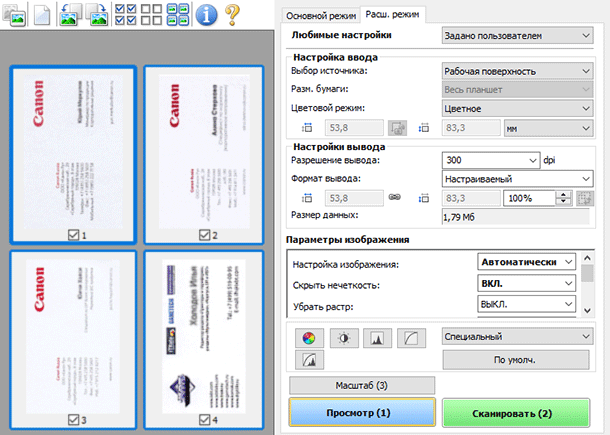Click the 100% scale input field

click(529, 198)
